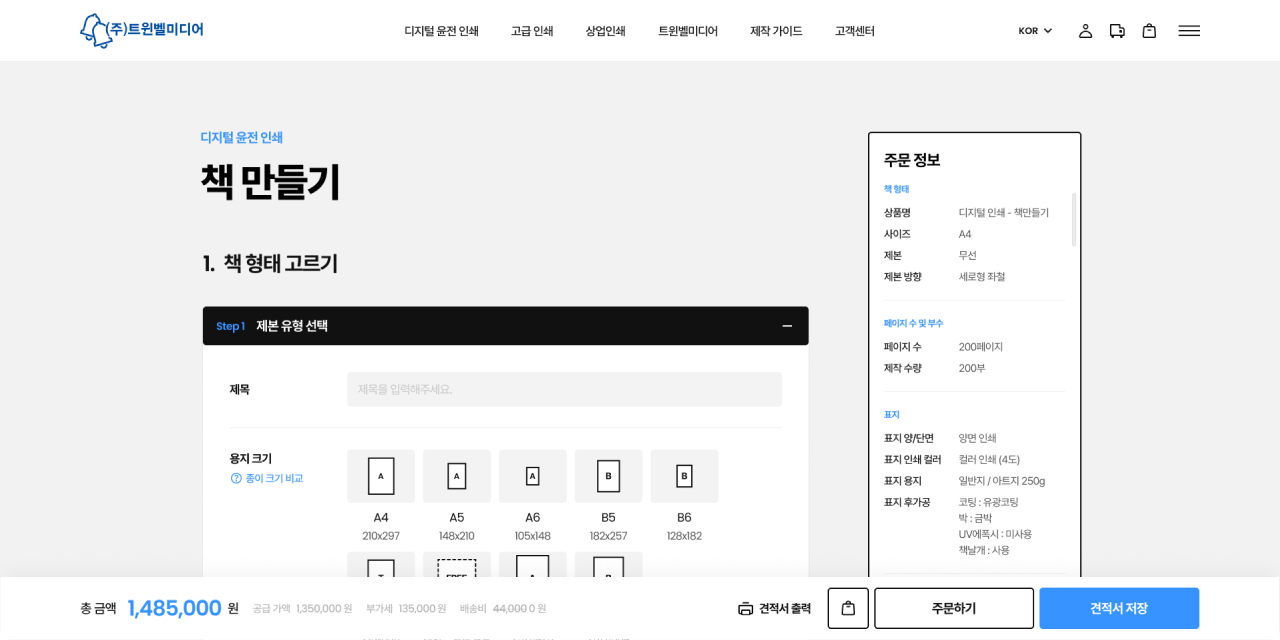Open the 고객센터 menu item
The width and height of the screenshot is (1280, 640).
click(x=854, y=31)
